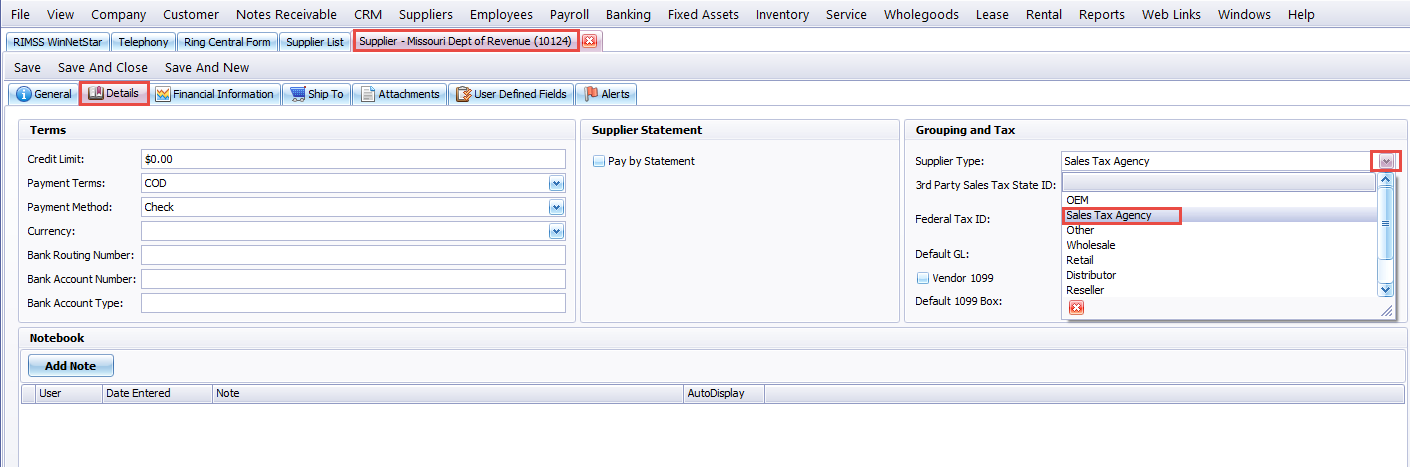Open the Payment Terms dropdown
The width and height of the screenshot is (1410, 467).
click(x=556, y=184)
